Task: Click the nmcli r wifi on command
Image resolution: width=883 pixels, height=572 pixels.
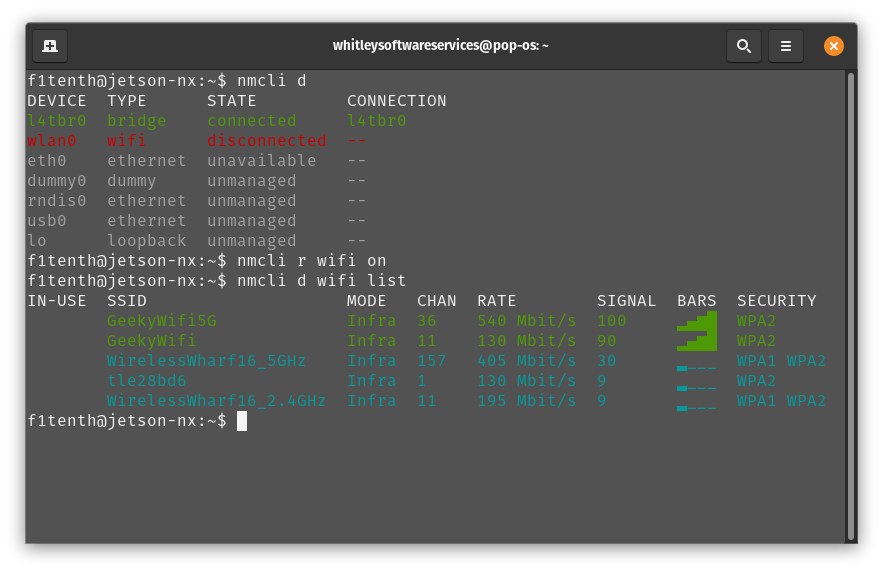Action: click(311, 261)
